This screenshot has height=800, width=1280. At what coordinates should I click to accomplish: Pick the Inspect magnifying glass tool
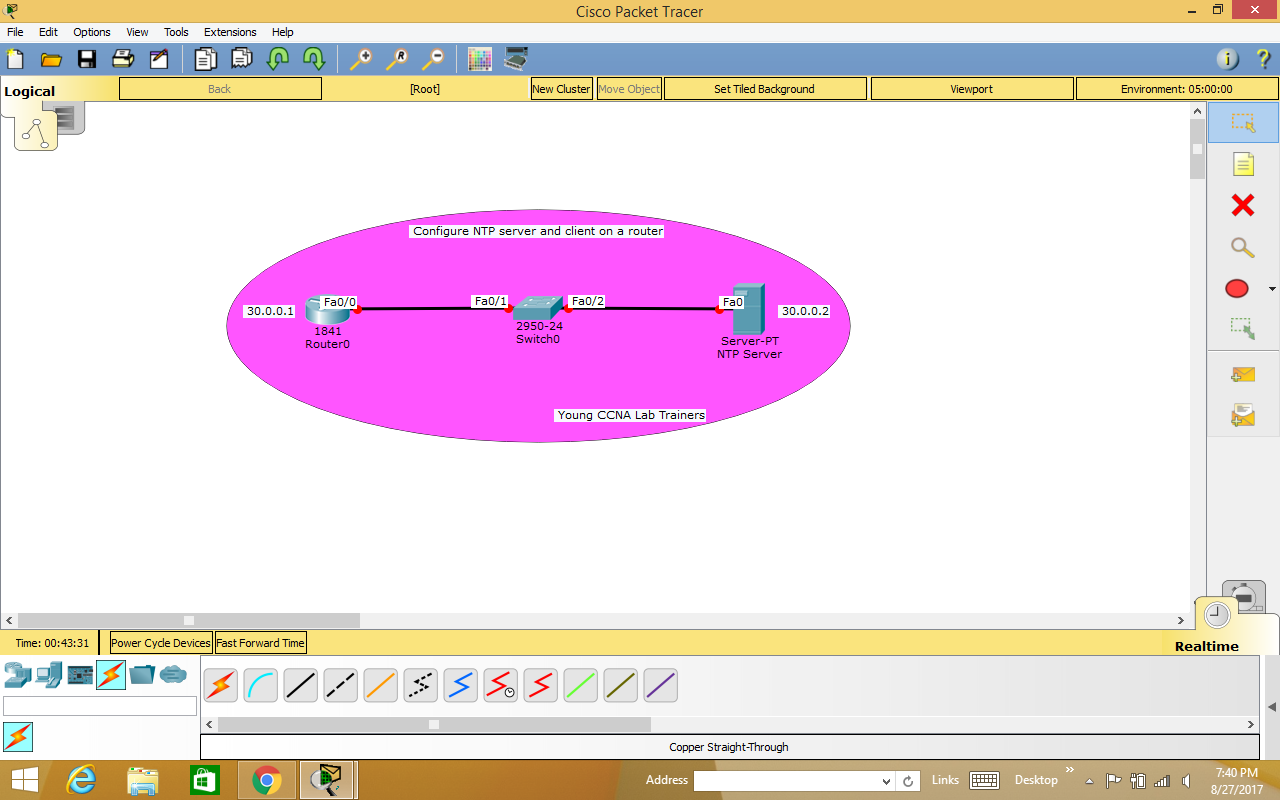click(x=1243, y=247)
